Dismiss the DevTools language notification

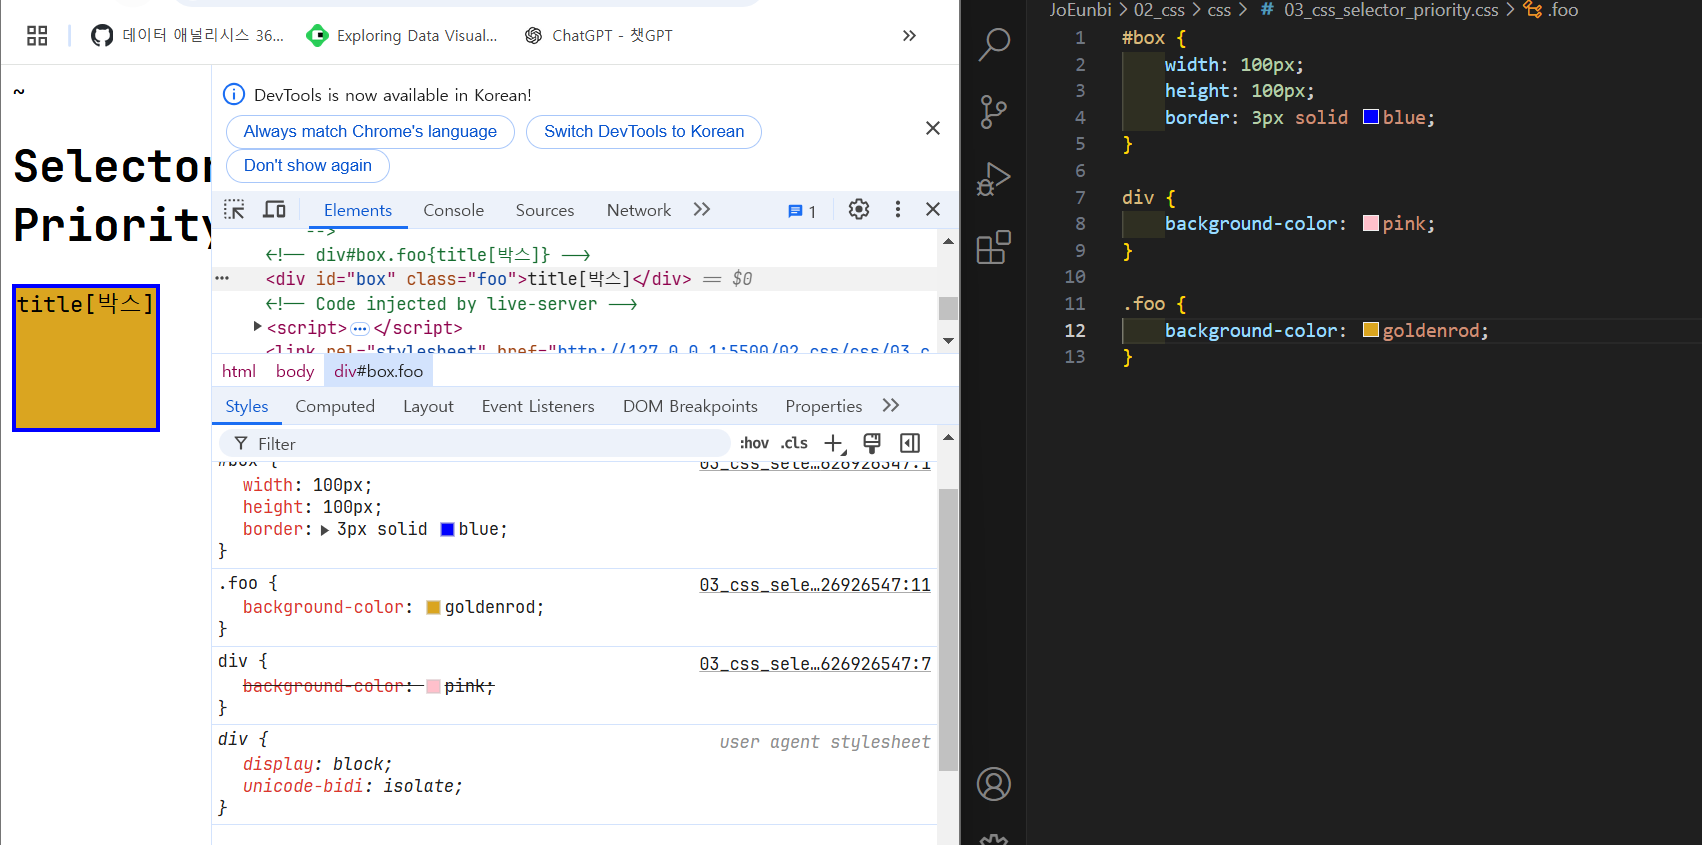click(x=933, y=128)
